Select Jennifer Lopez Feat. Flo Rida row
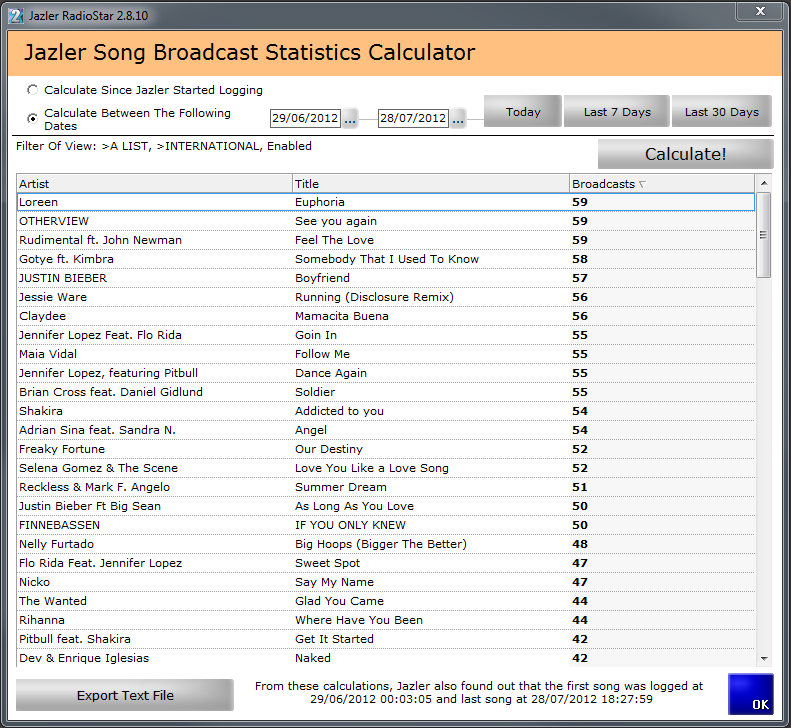The width and height of the screenshot is (791, 728). (386, 335)
